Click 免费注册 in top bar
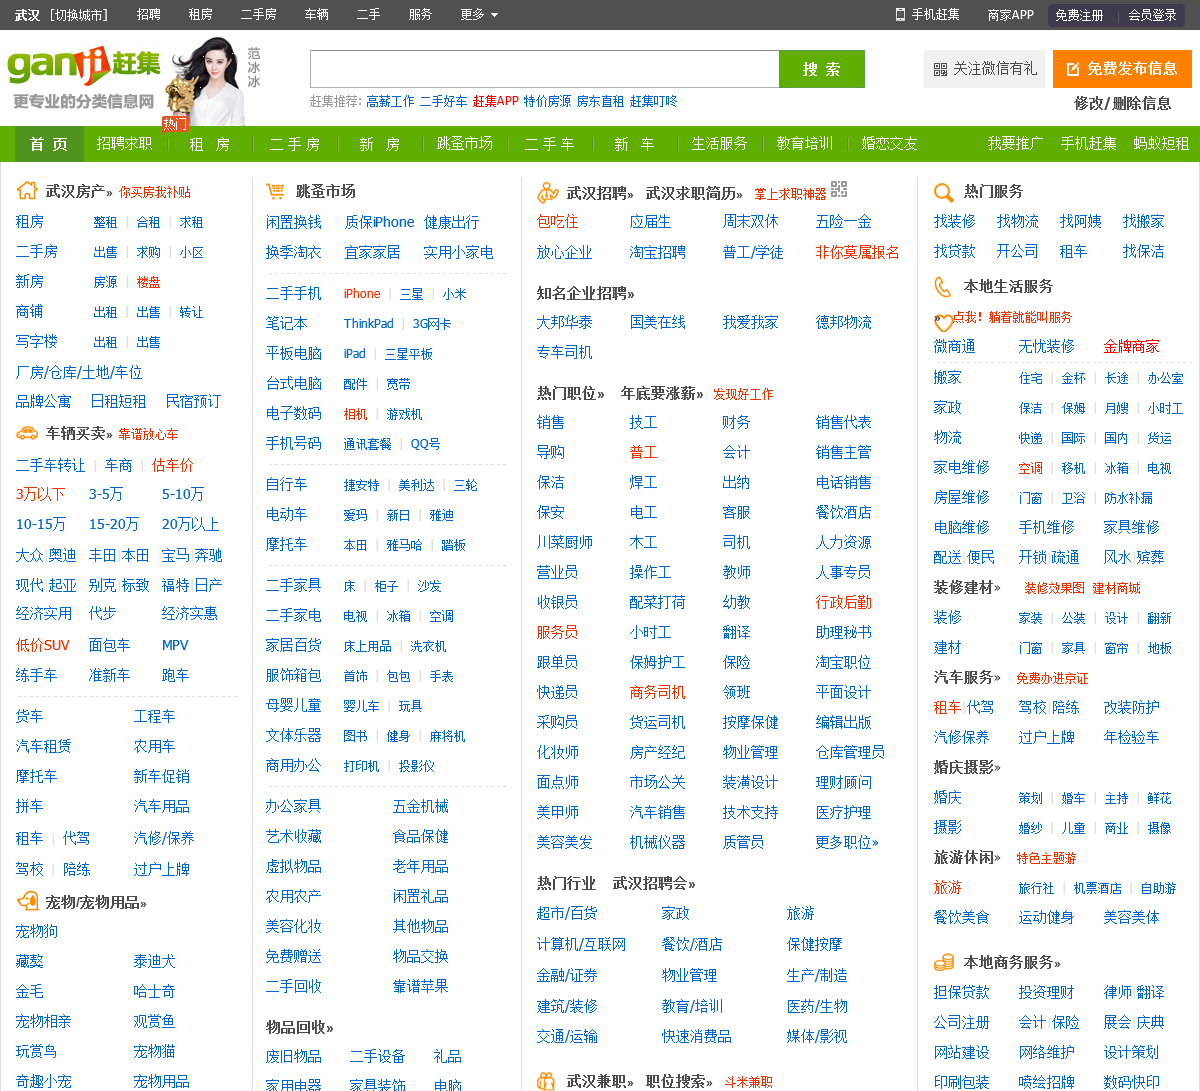The image size is (1200, 1091). pyautogui.click(x=1080, y=15)
